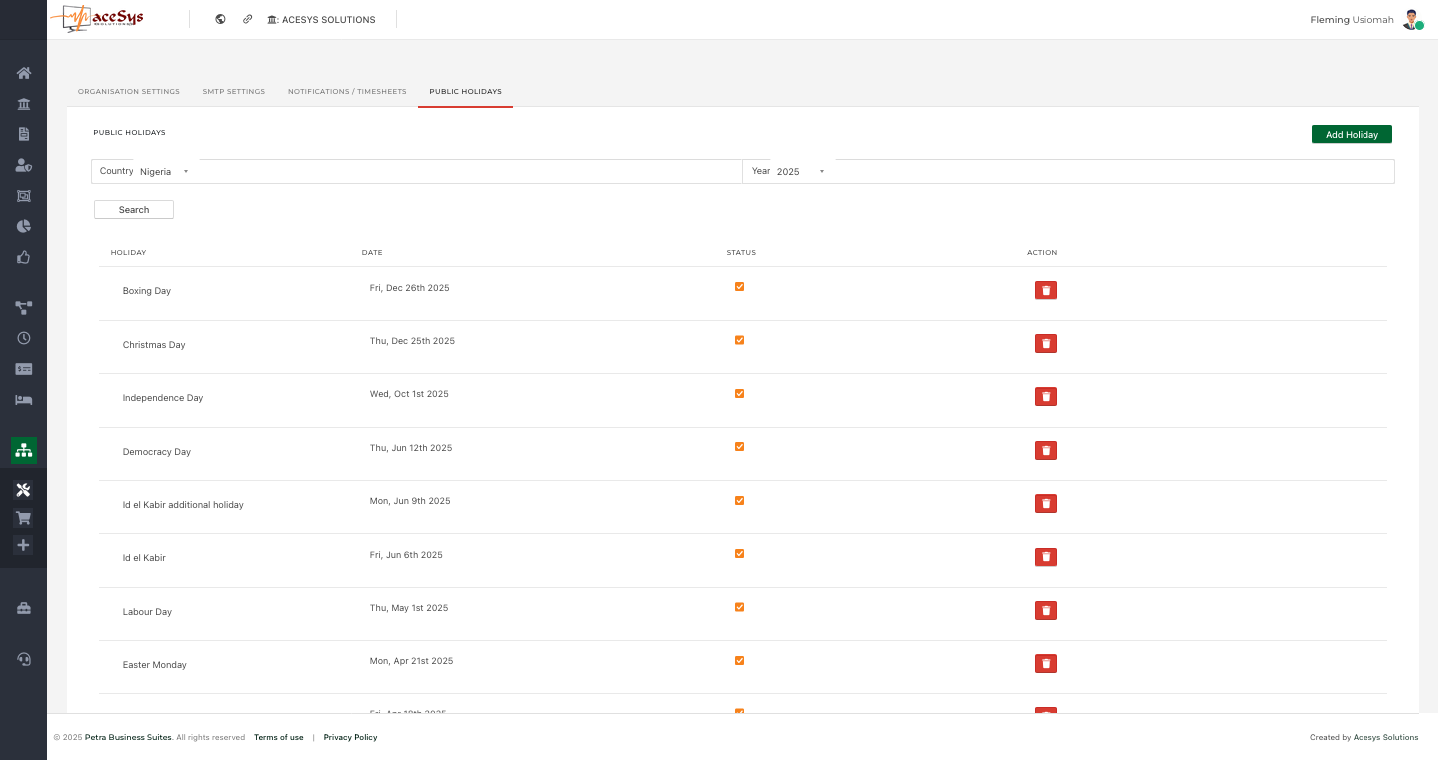Click the shopping cart sidebar icon
Viewport: 1440px width, 761px height.
pyautogui.click(x=24, y=518)
